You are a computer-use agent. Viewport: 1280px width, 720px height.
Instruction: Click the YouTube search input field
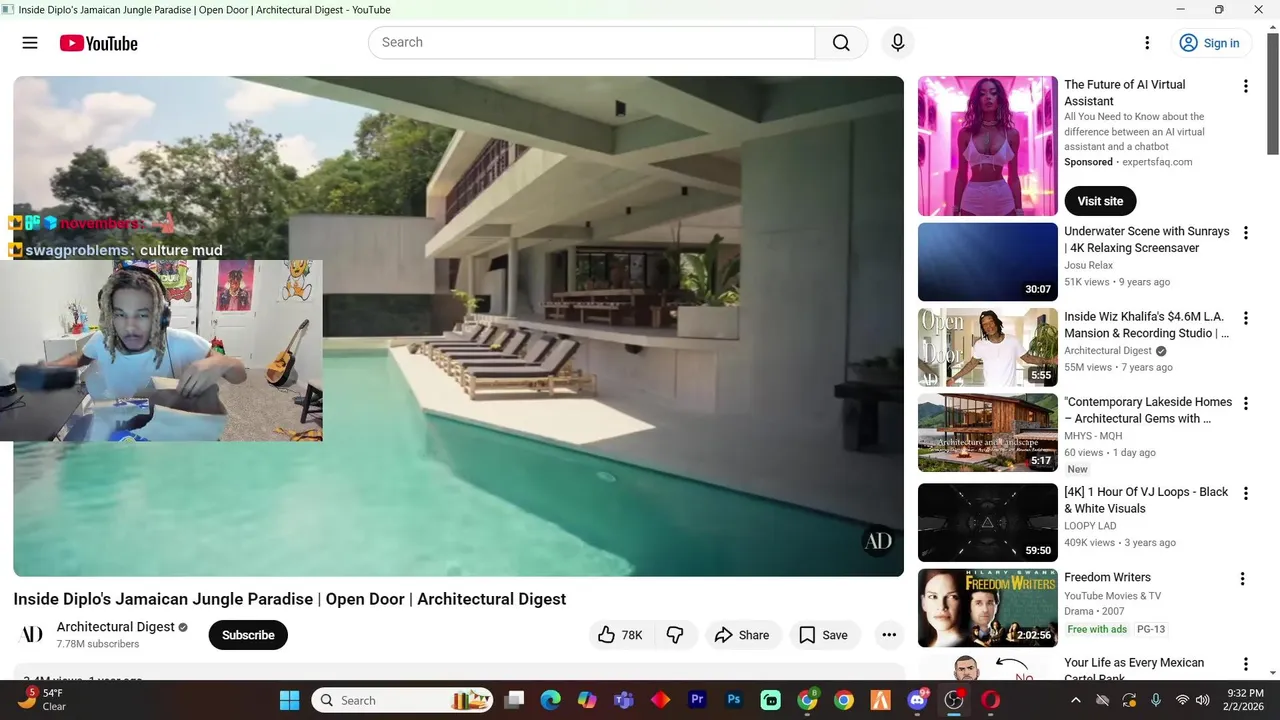(x=591, y=43)
